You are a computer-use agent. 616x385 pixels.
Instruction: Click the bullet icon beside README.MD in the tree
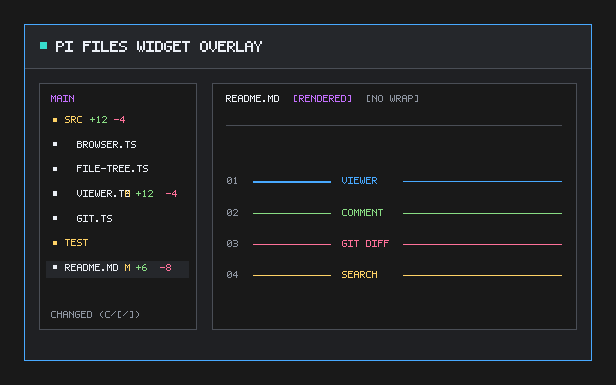click(x=55, y=268)
